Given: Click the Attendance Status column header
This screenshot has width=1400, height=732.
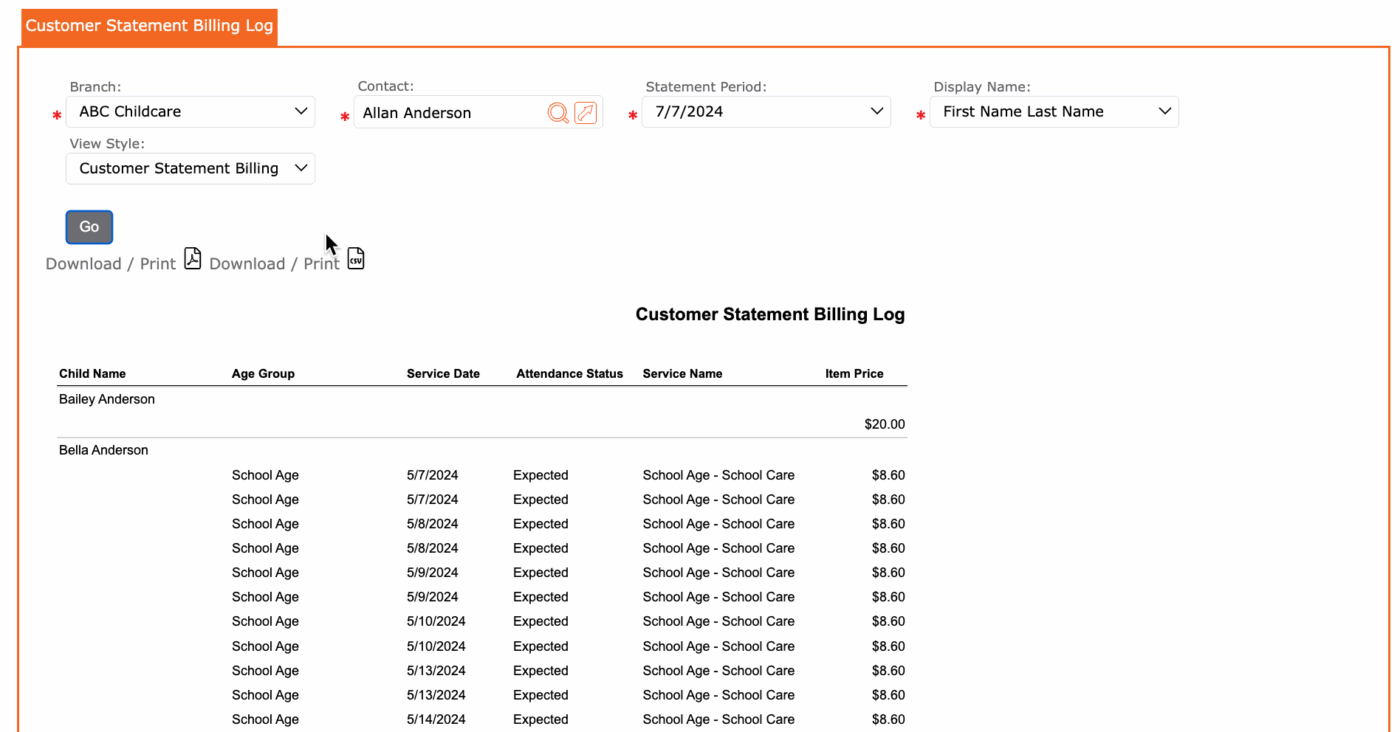Looking at the screenshot, I should [x=569, y=374].
